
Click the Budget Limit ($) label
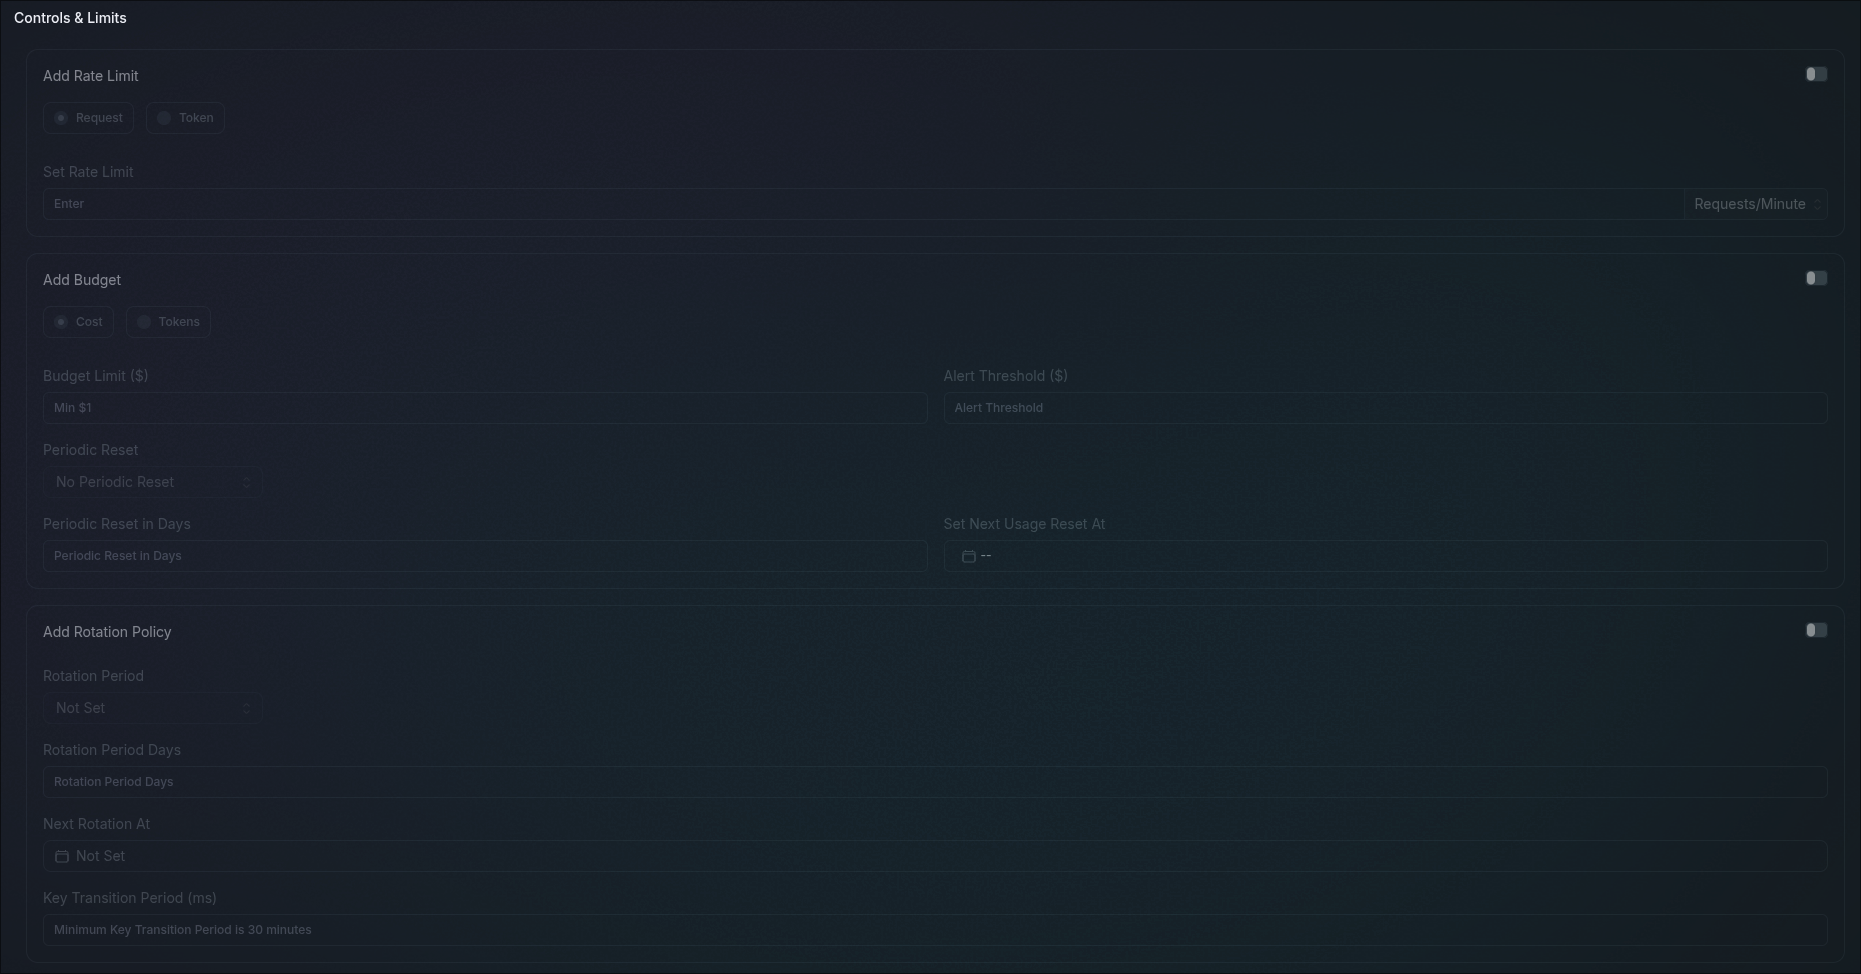point(95,376)
